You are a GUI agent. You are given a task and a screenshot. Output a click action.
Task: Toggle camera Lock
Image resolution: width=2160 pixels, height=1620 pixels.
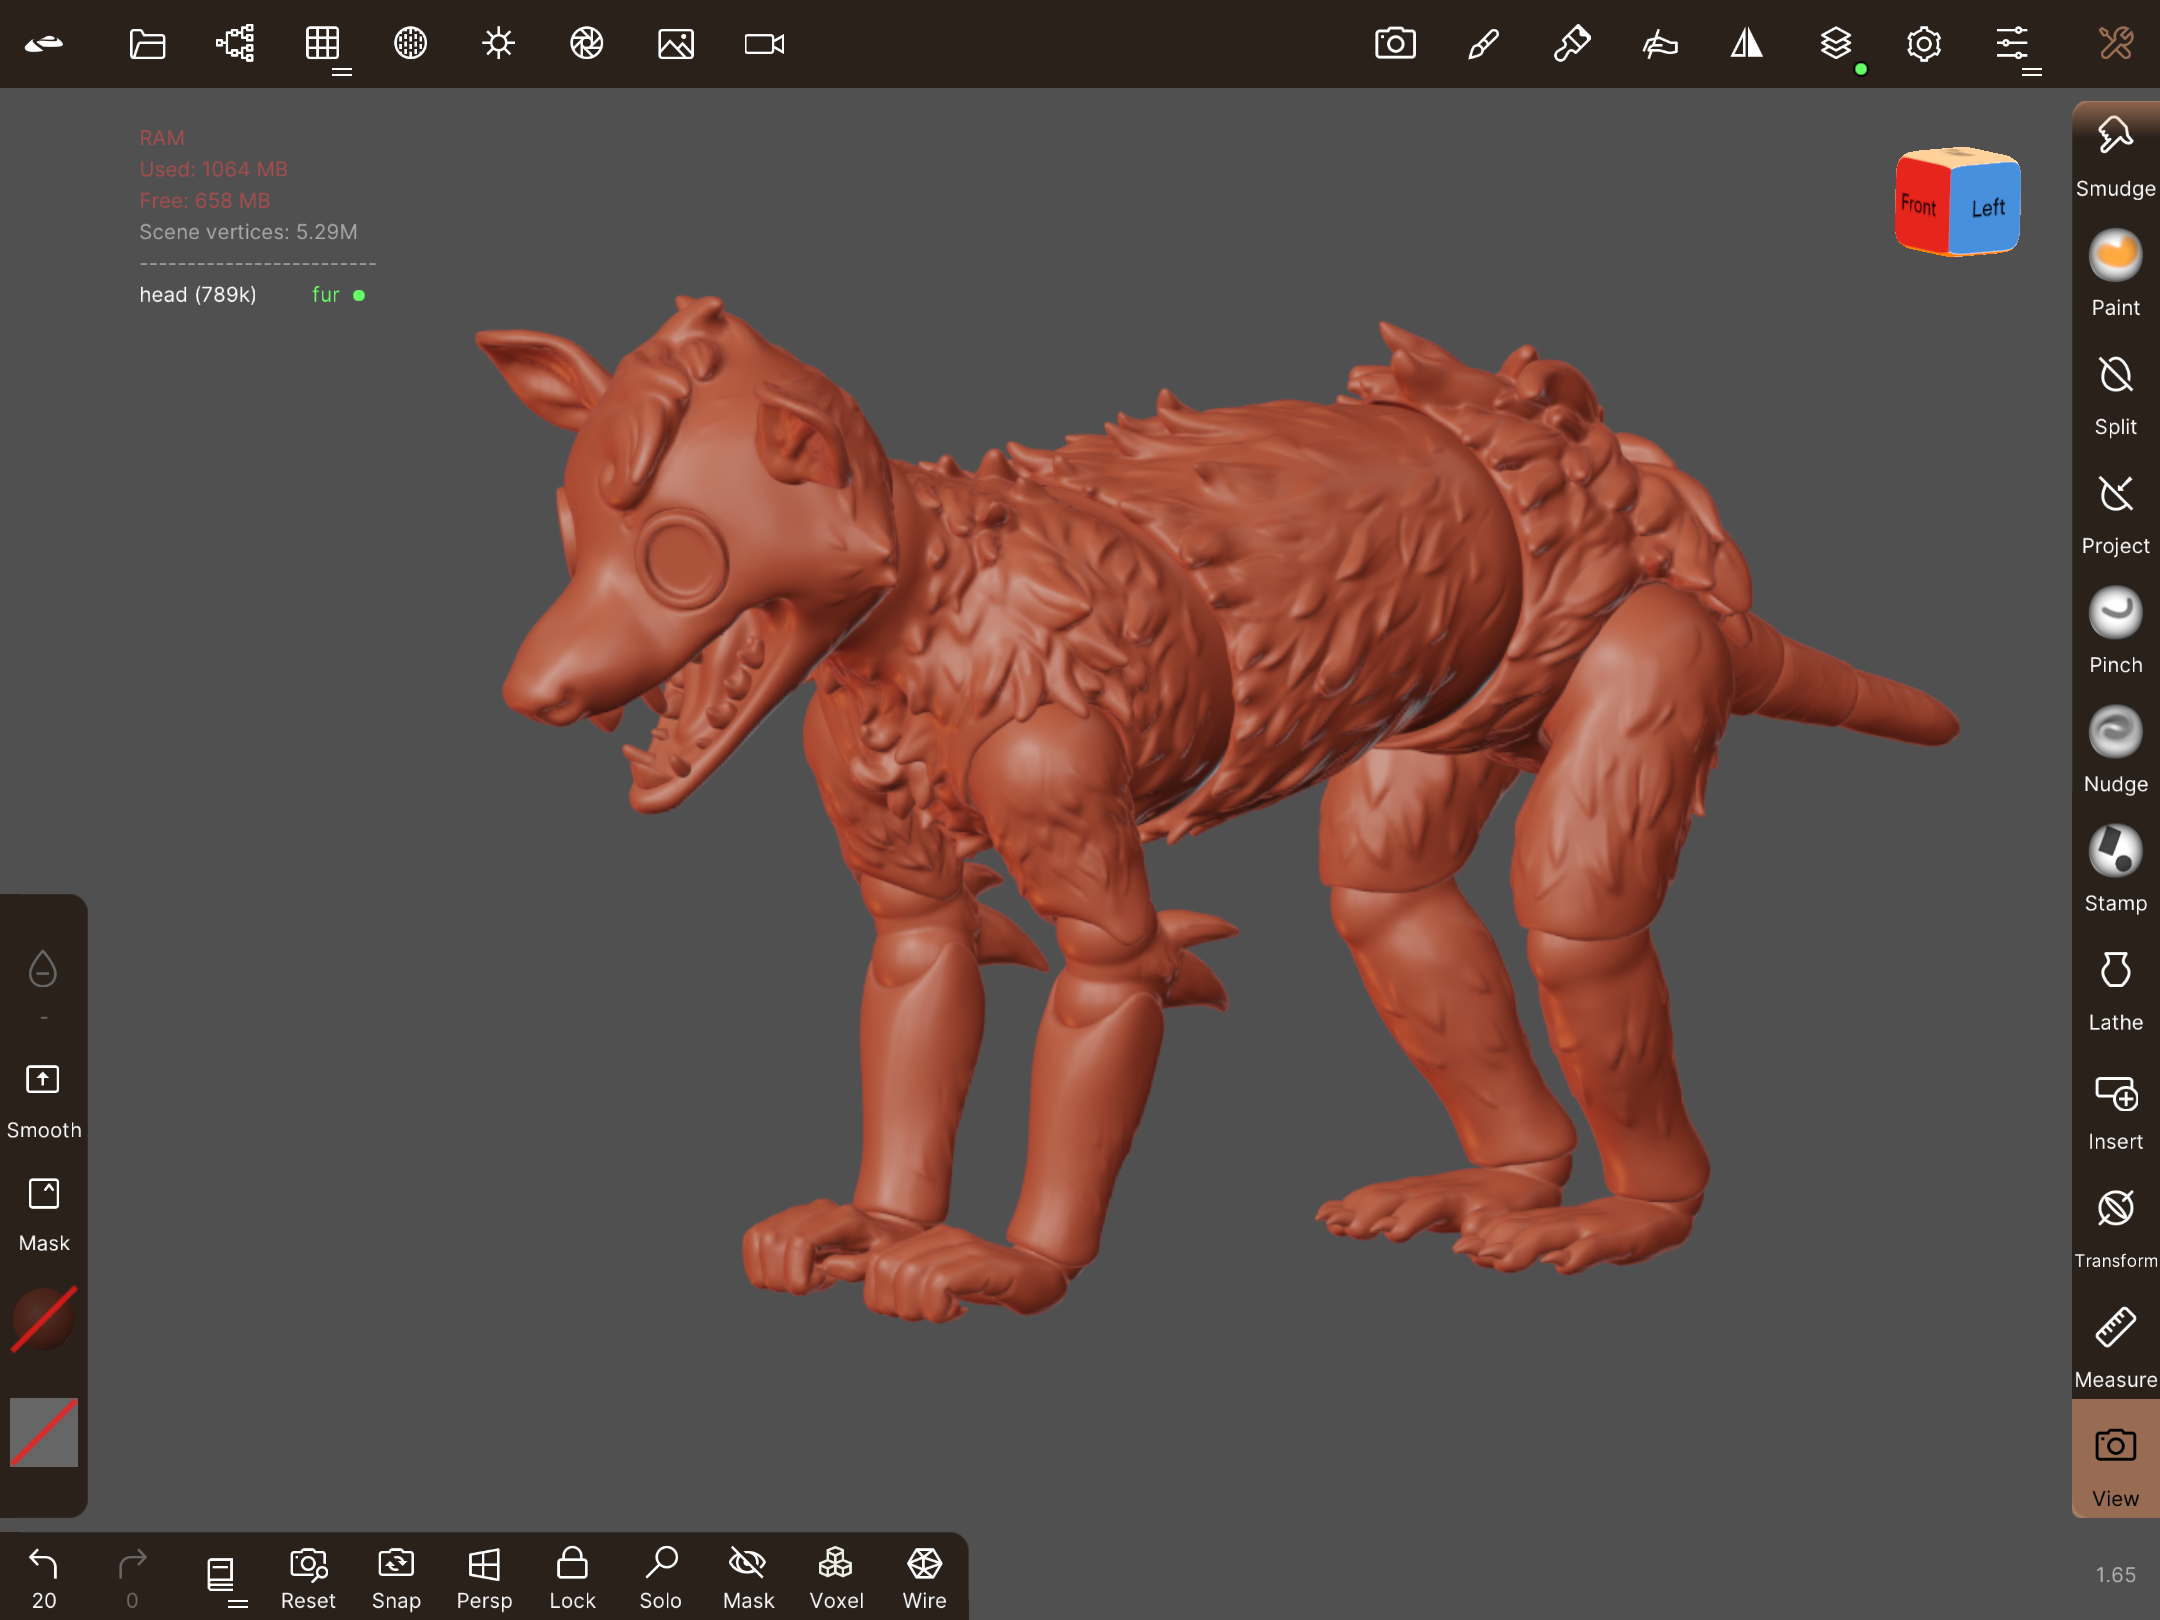(x=572, y=1577)
